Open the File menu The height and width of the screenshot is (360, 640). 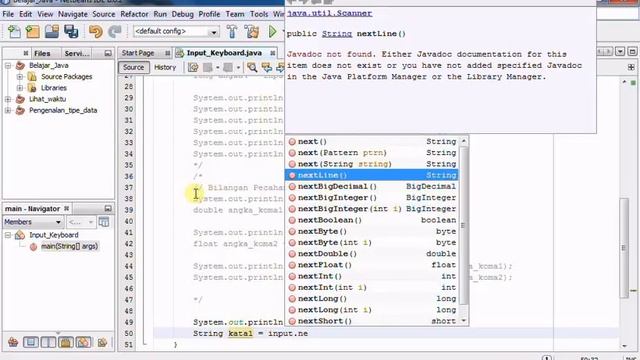tap(8, 14)
